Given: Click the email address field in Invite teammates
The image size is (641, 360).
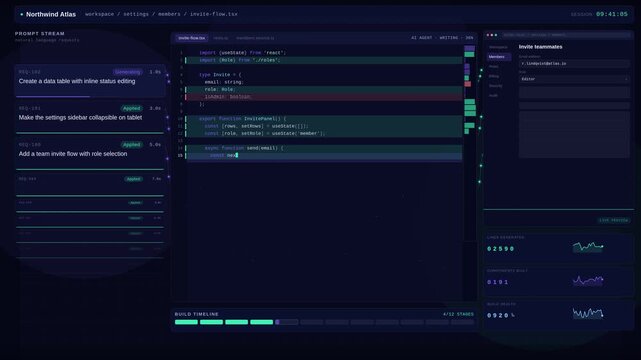Looking at the screenshot, I should pos(574,64).
